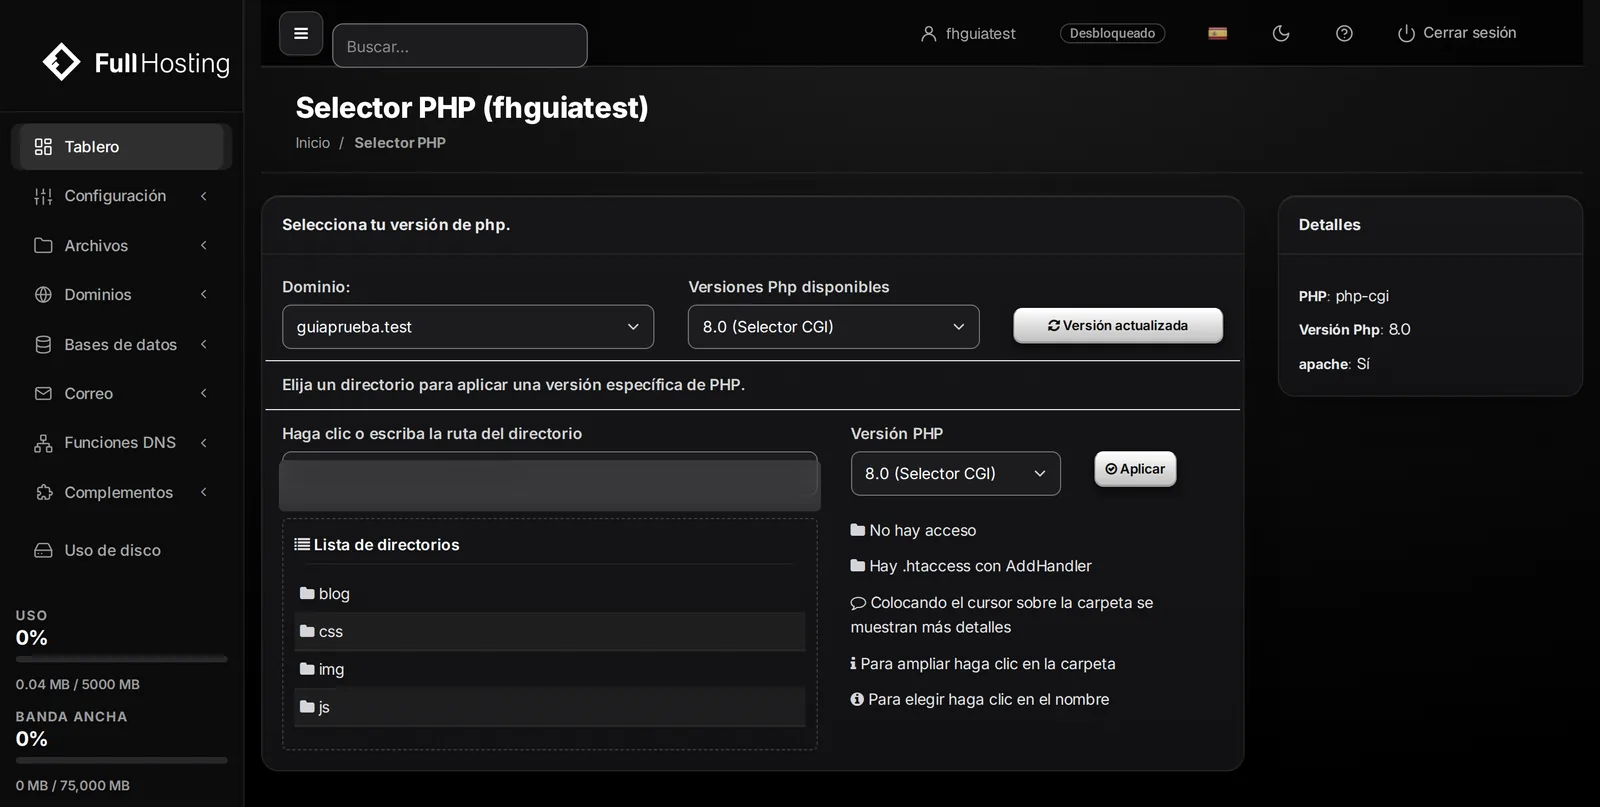Click the fhguiatest user profile

tap(968, 33)
